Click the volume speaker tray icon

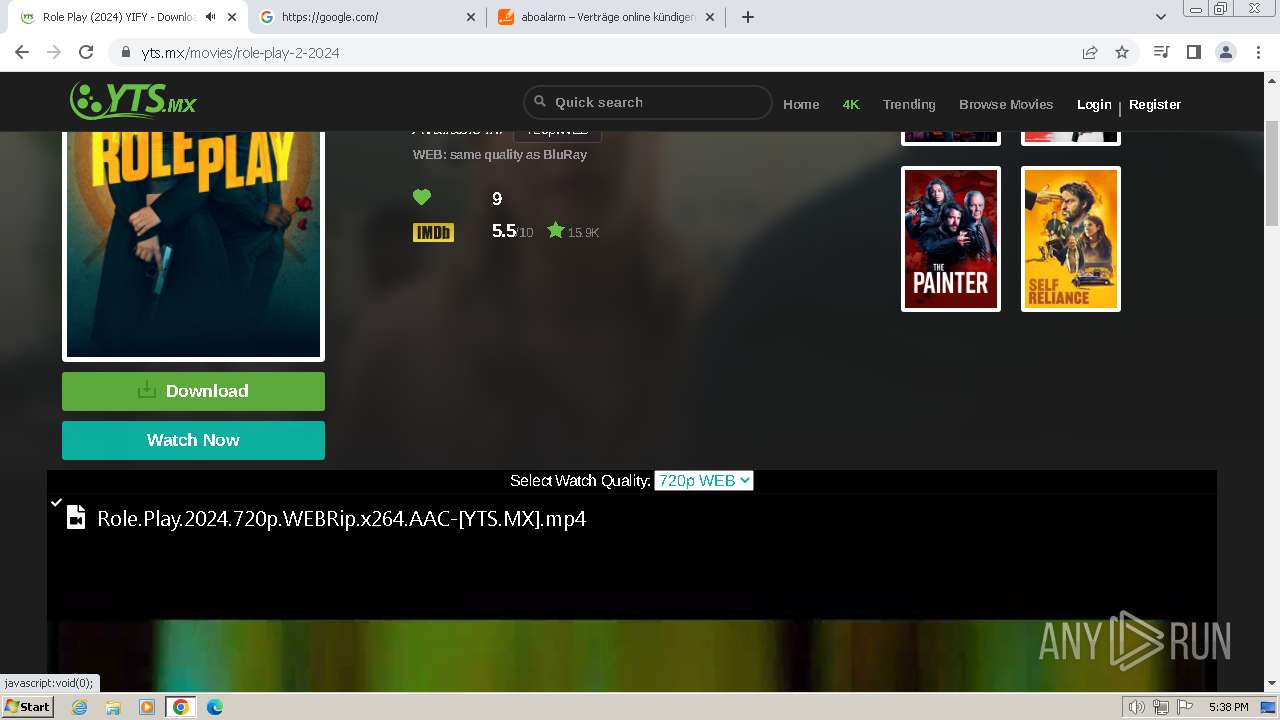click(1137, 707)
